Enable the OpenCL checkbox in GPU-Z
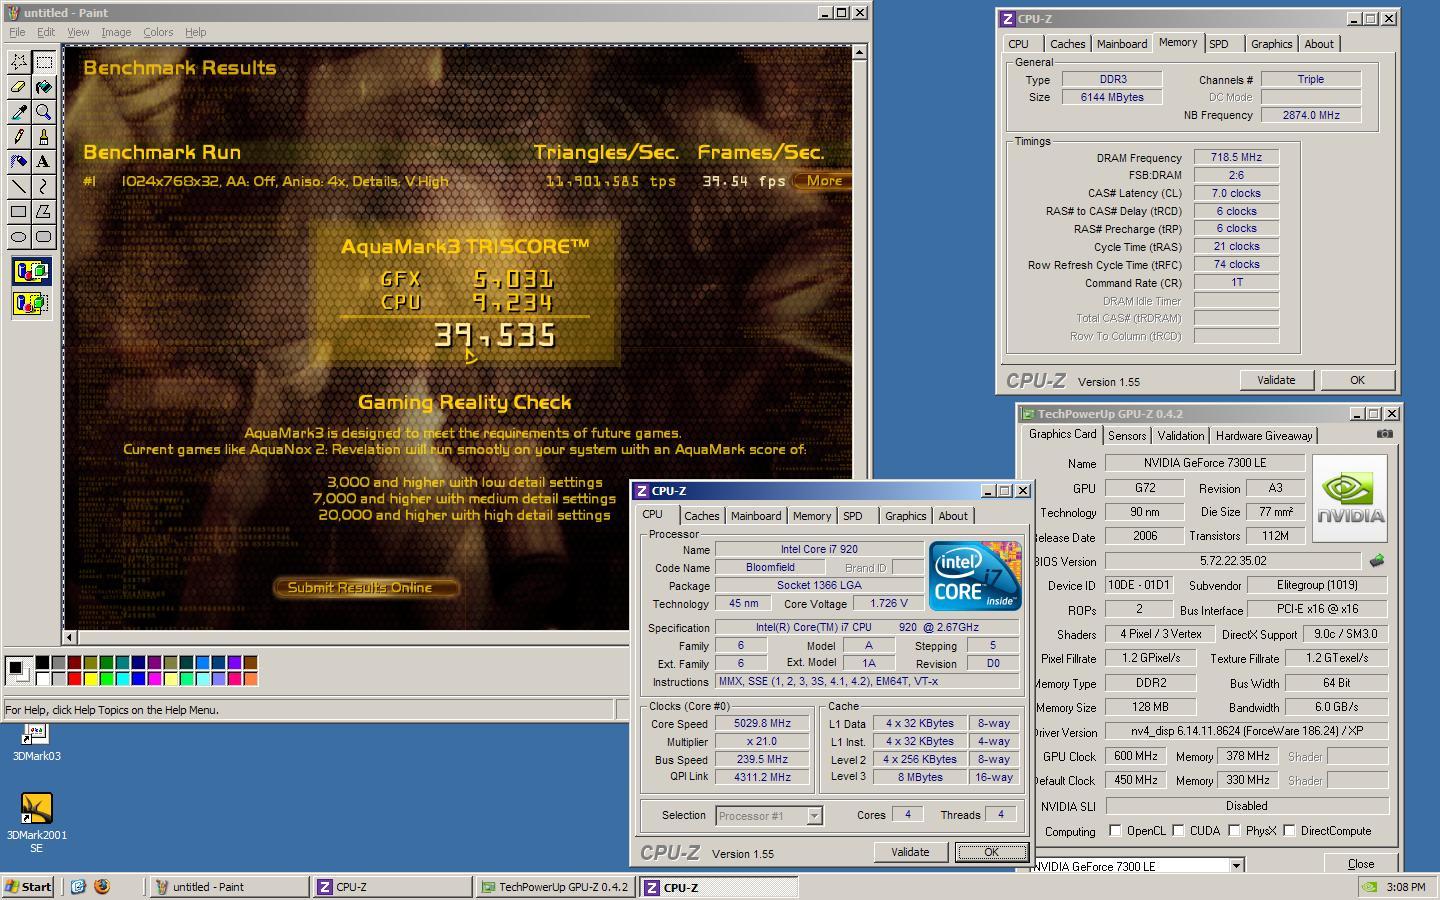This screenshot has width=1440, height=900. [x=1115, y=831]
